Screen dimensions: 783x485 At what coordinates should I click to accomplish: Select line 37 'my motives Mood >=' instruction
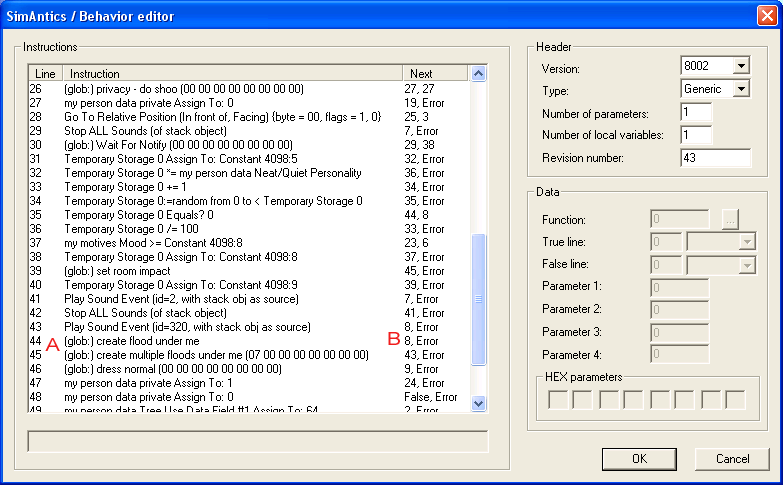pyautogui.click(x=249, y=243)
